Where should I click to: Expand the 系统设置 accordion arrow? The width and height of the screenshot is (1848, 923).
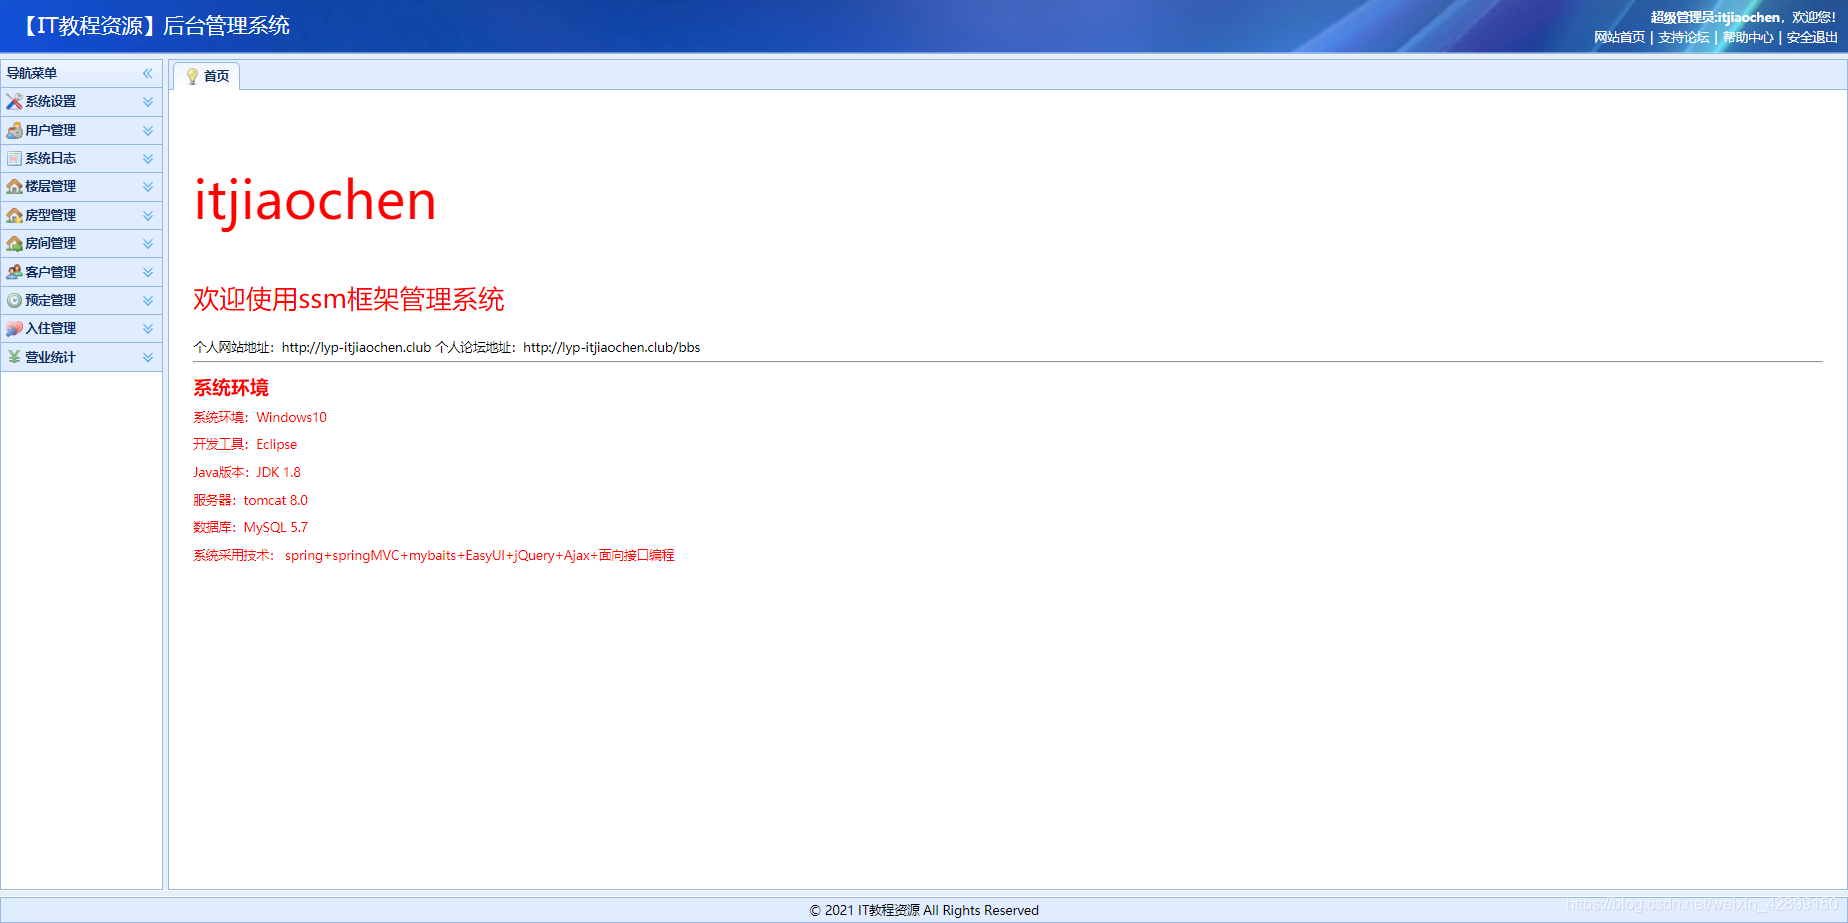[x=148, y=102]
